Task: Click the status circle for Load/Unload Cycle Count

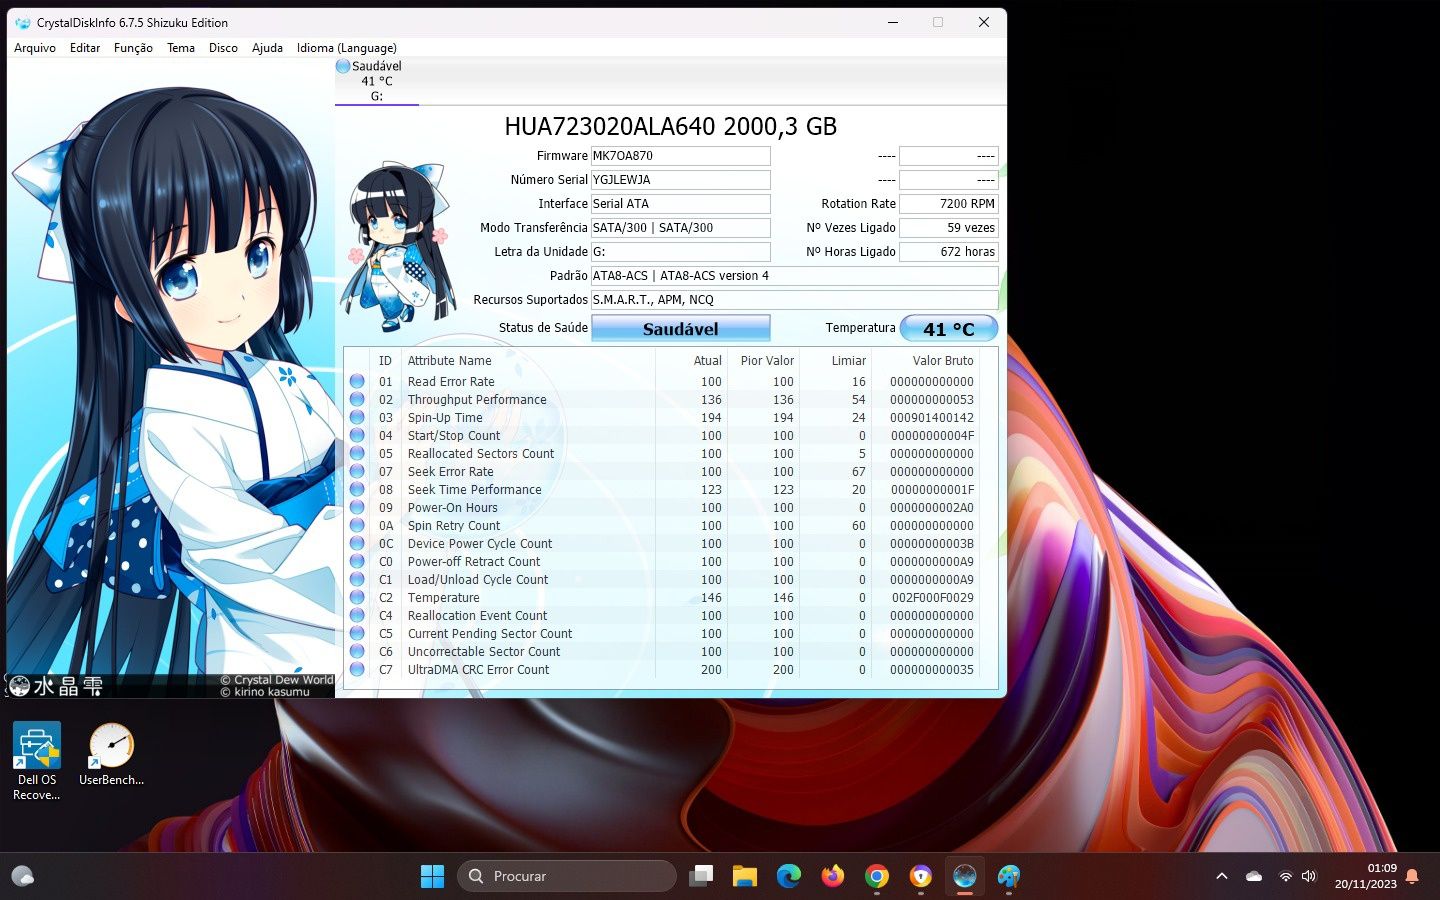Action: [x=357, y=579]
